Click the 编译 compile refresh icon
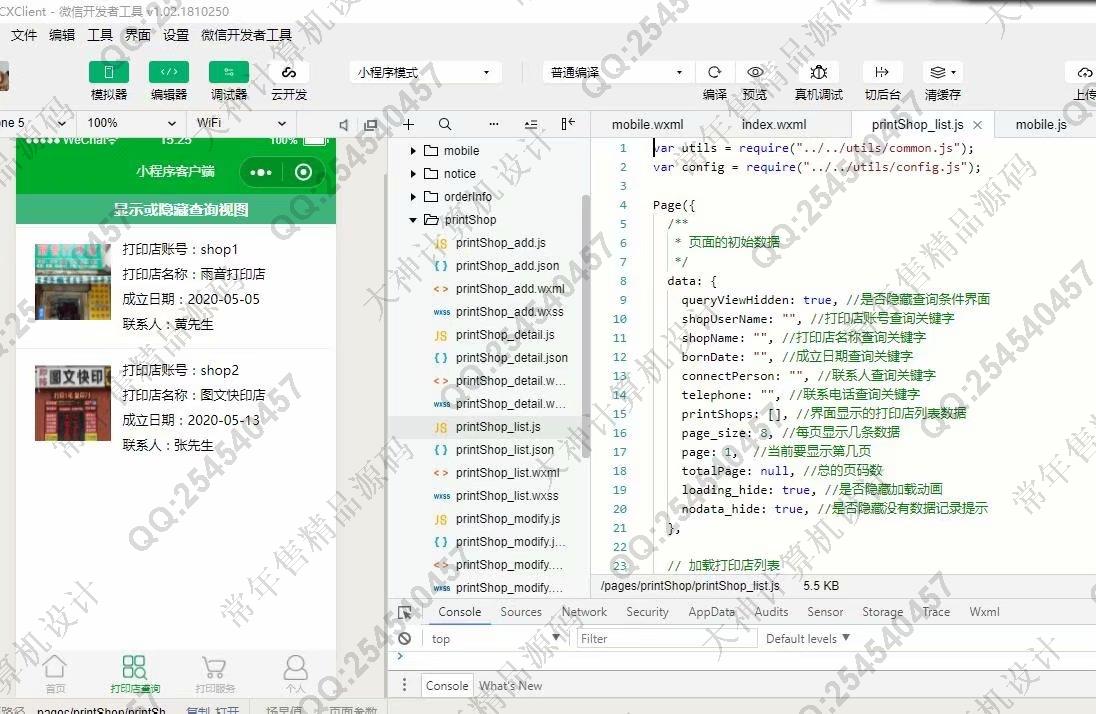The image size is (1096, 714). tap(714, 72)
